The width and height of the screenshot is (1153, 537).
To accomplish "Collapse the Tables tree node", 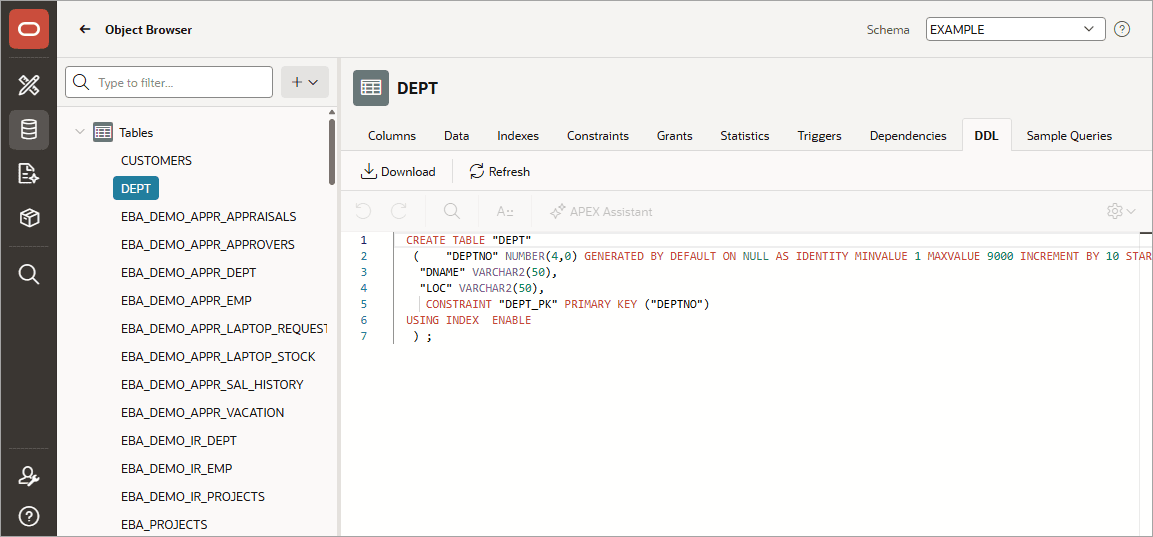I will click(80, 132).
